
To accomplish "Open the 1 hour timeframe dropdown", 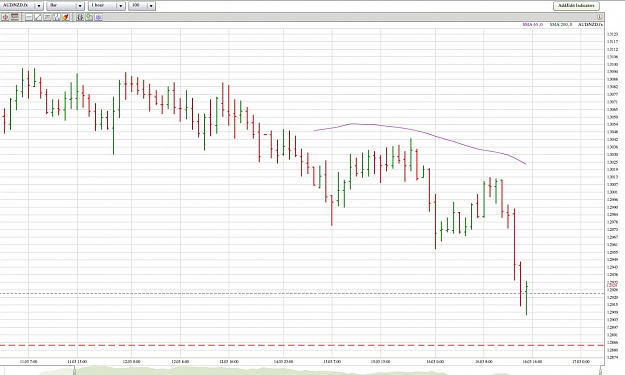I will [107, 6].
